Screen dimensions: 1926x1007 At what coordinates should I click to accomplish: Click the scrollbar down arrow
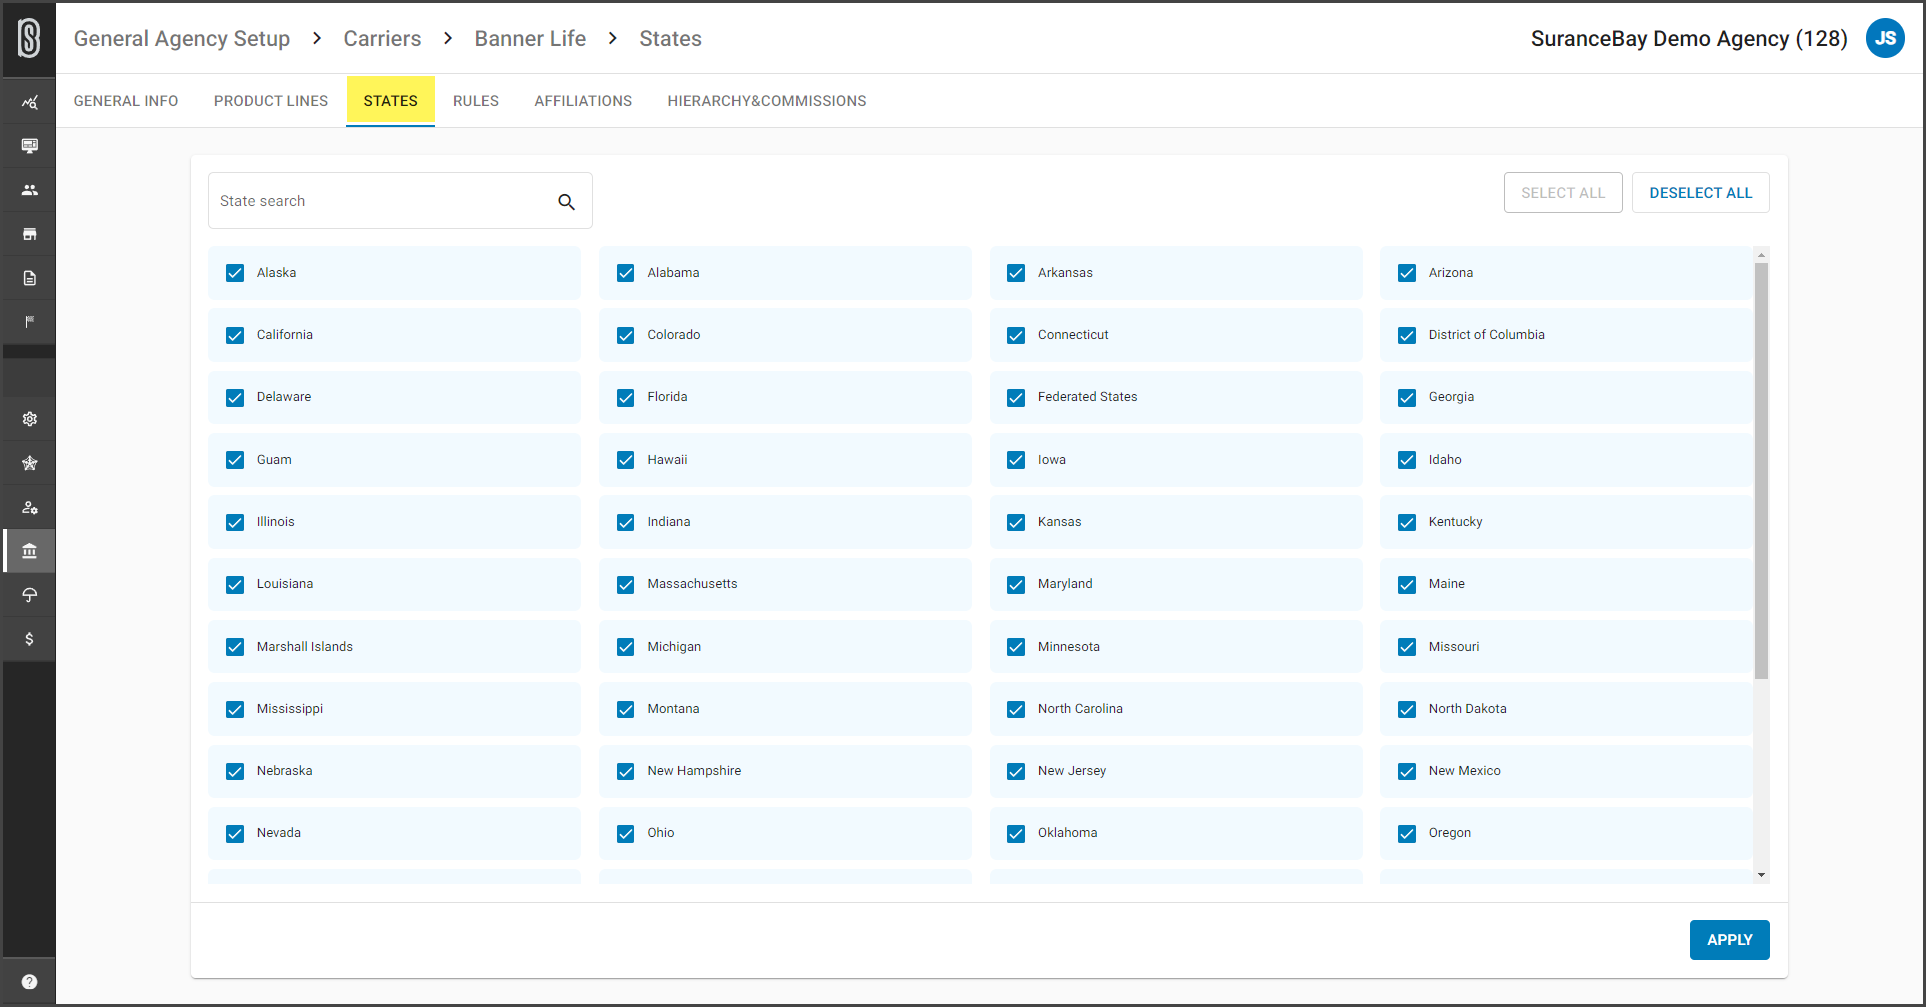1761,875
